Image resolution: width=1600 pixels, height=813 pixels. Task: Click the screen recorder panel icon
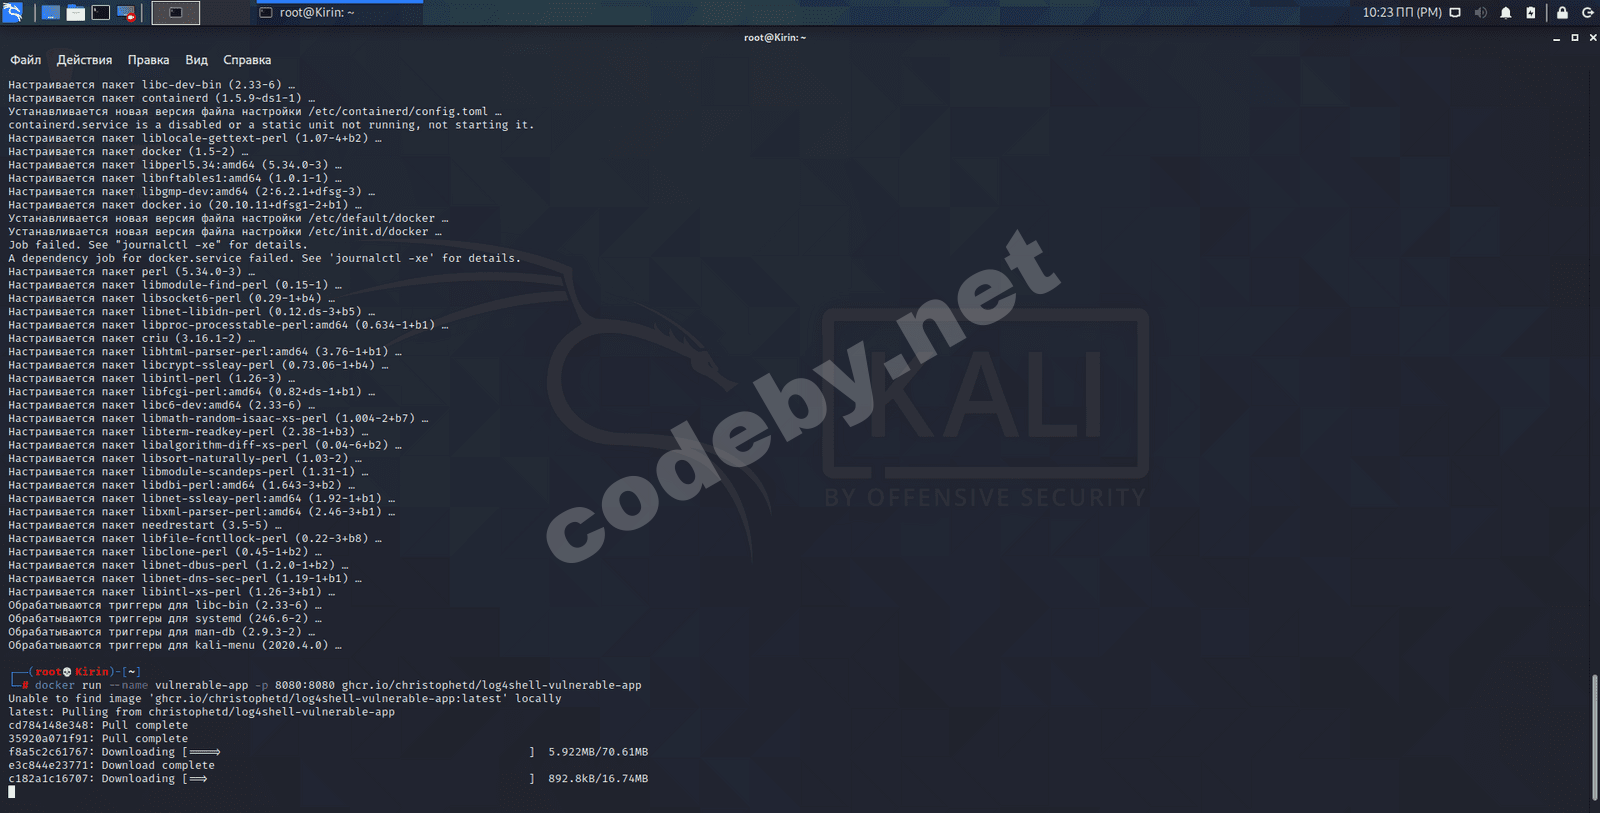pos(126,13)
